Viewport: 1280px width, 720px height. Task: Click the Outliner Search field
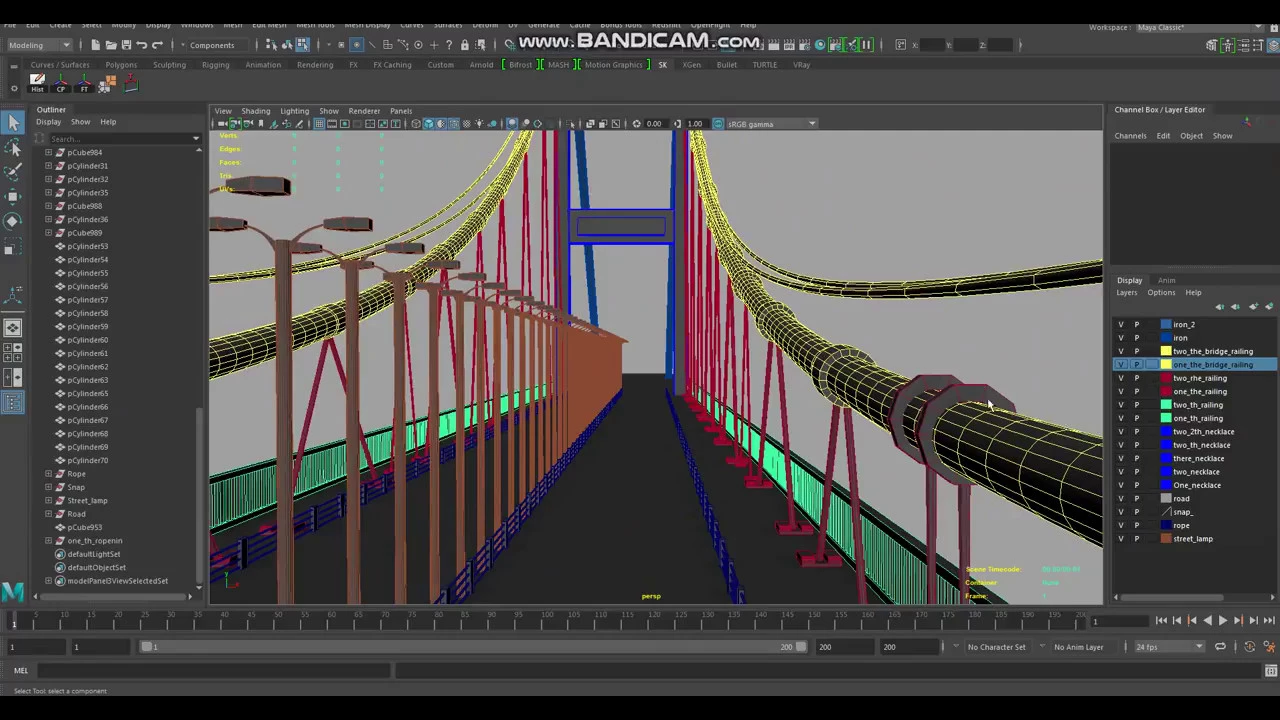click(118, 138)
